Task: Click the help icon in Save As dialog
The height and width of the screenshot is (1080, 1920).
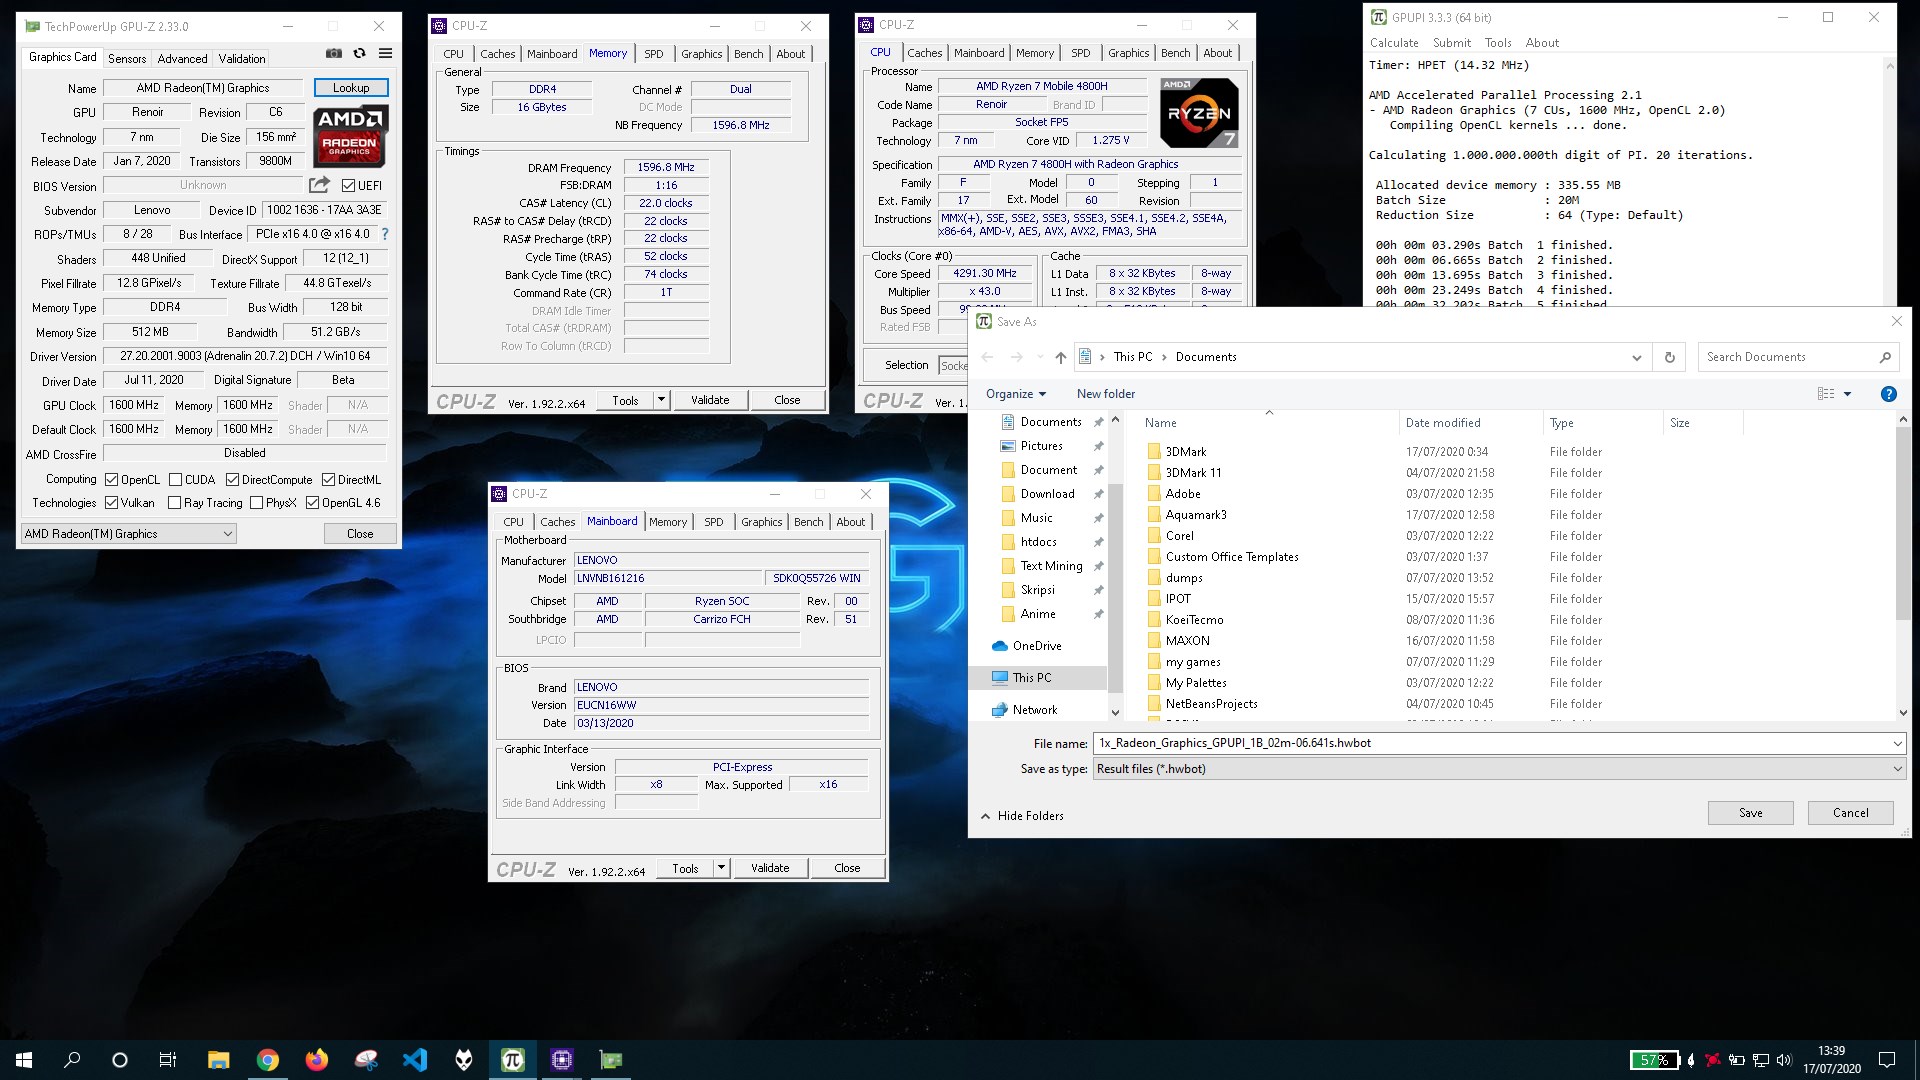Action: (x=1888, y=394)
